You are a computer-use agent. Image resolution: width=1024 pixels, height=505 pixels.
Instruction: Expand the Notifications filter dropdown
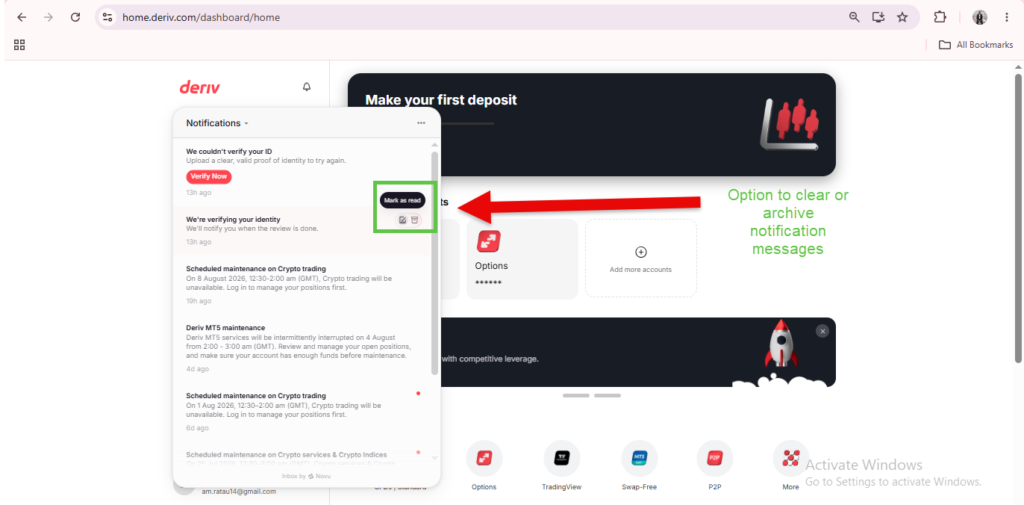click(217, 123)
